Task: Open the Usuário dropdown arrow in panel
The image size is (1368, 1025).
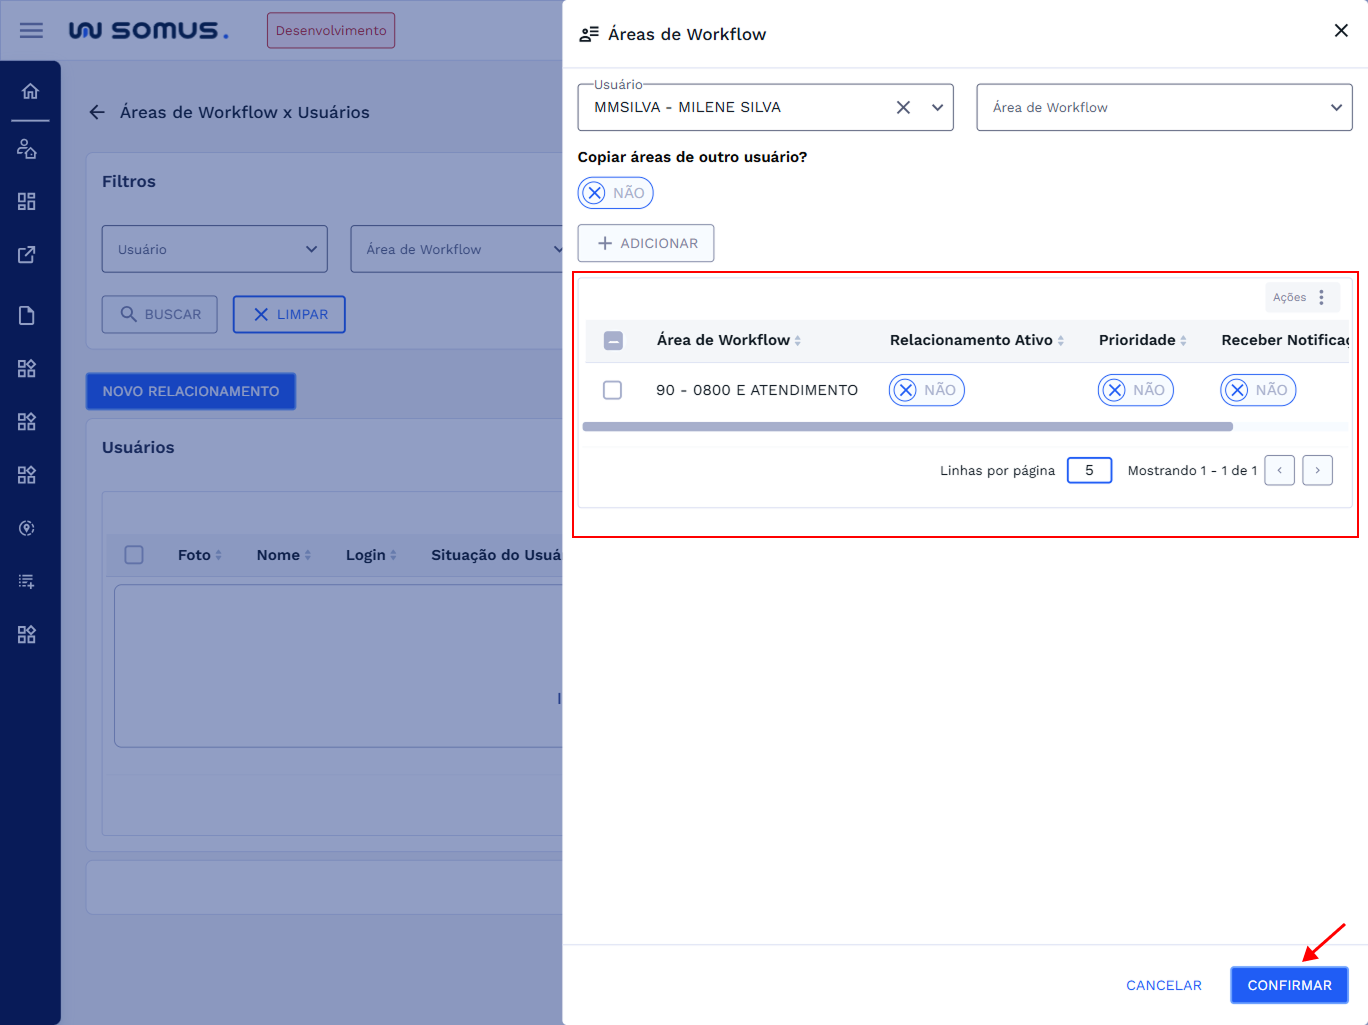Action: pos(937,107)
